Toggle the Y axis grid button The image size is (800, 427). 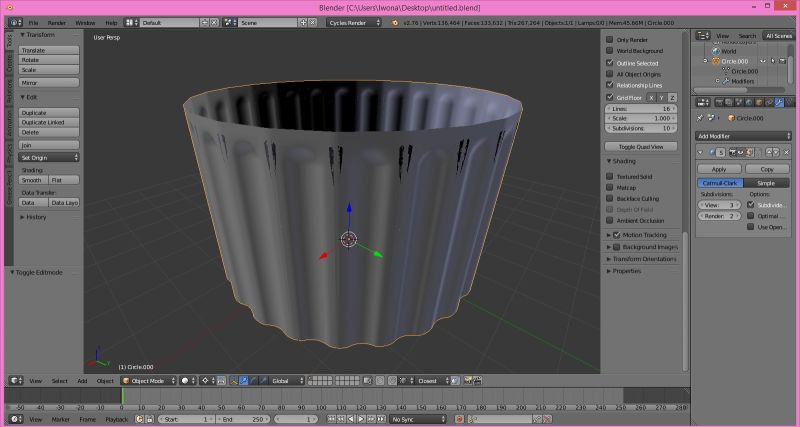662,97
